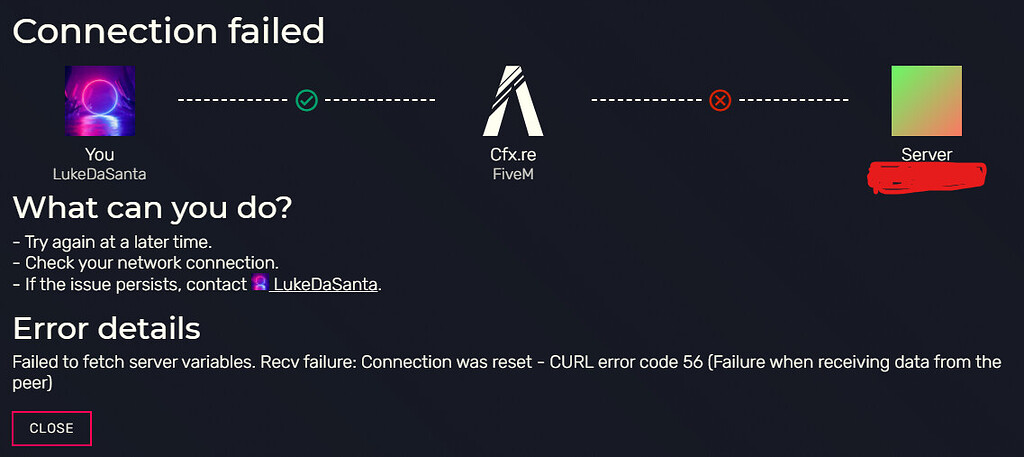Close the connection failed dialog
This screenshot has width=1024, height=457.
52,428
